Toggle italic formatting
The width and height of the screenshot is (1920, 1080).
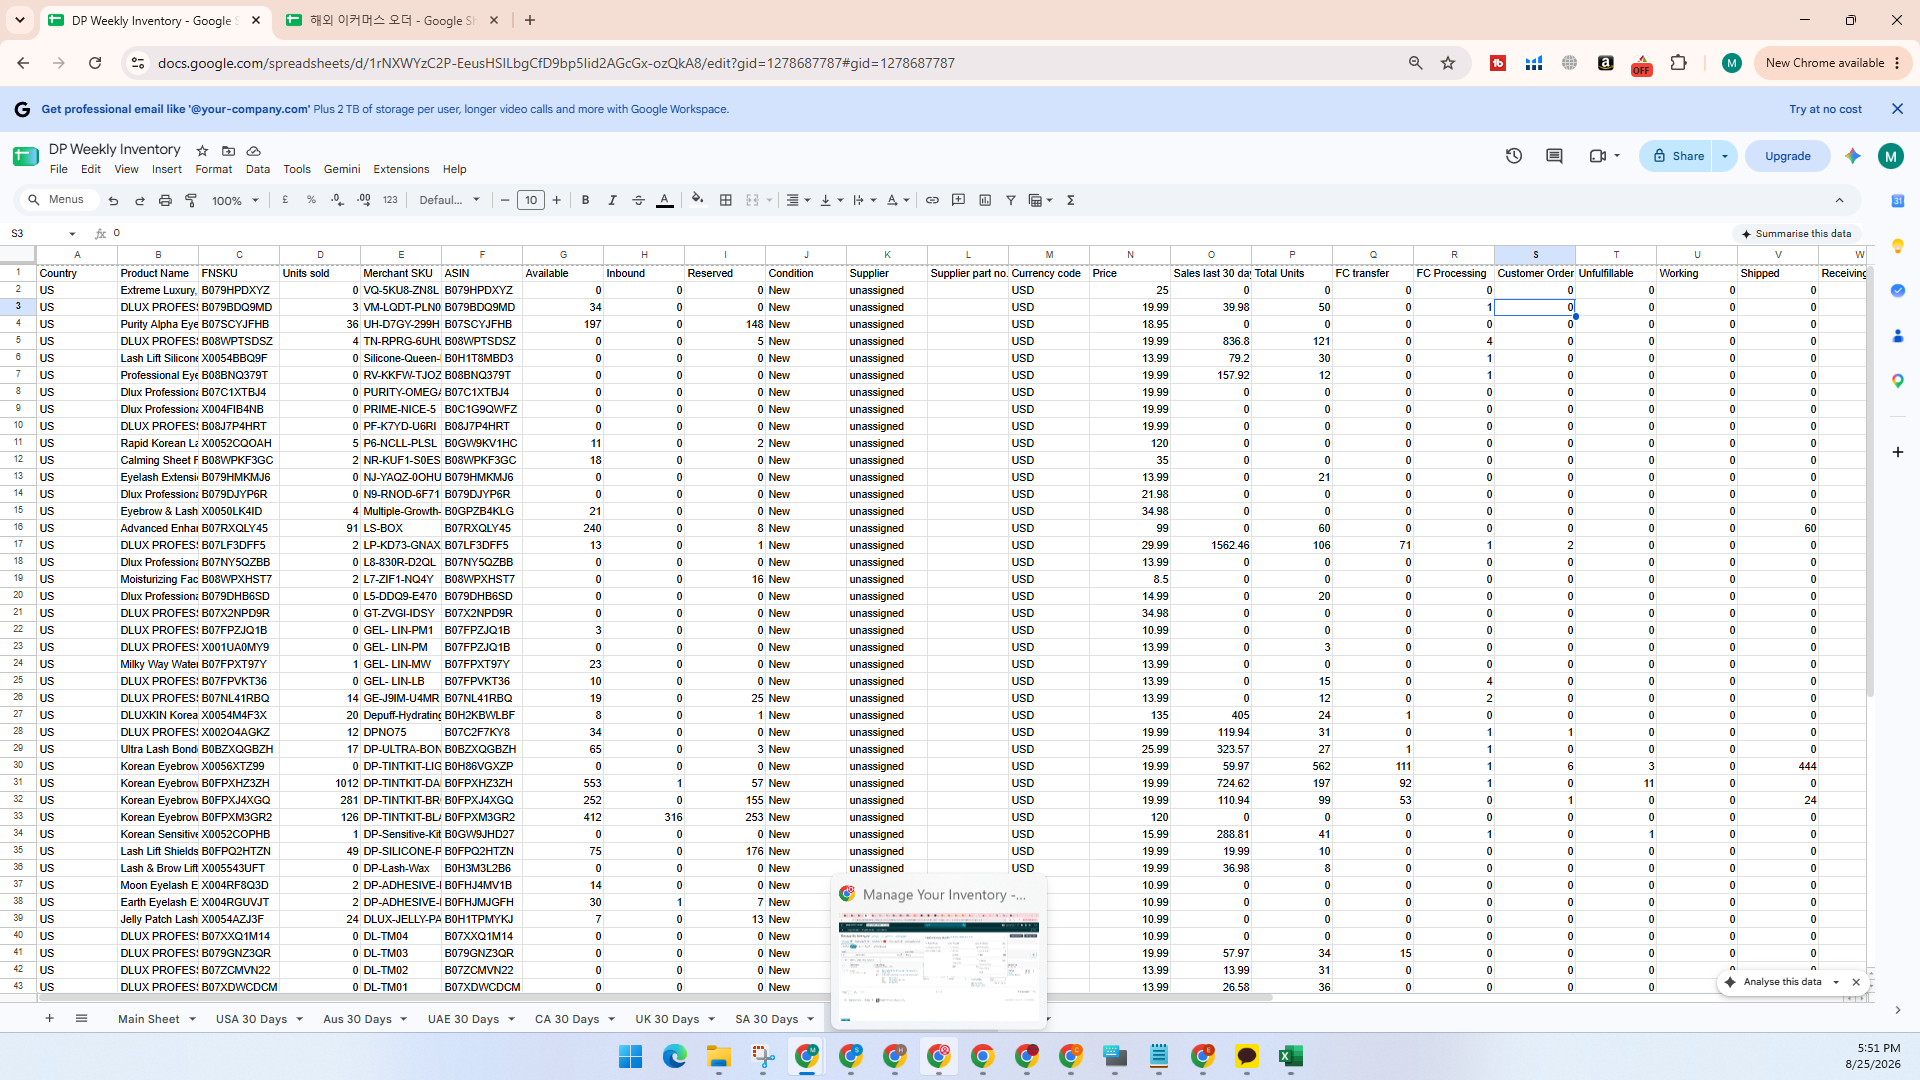click(x=612, y=200)
